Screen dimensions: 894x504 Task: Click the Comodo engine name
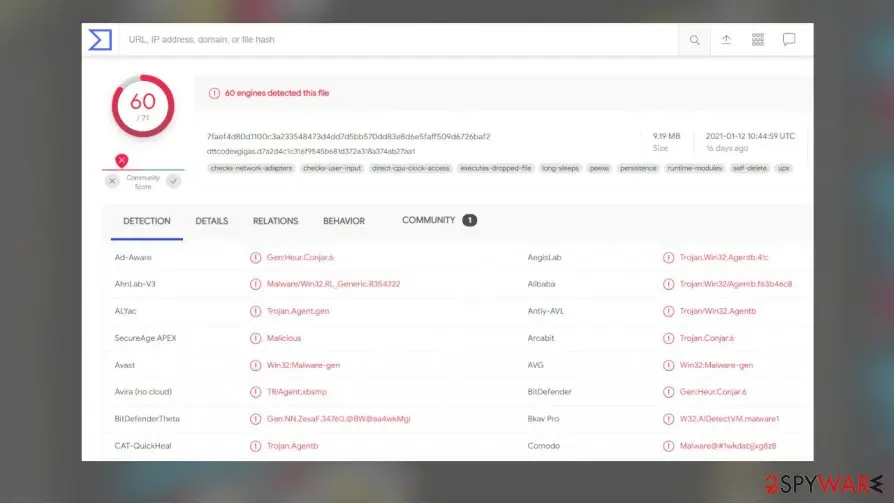click(543, 446)
